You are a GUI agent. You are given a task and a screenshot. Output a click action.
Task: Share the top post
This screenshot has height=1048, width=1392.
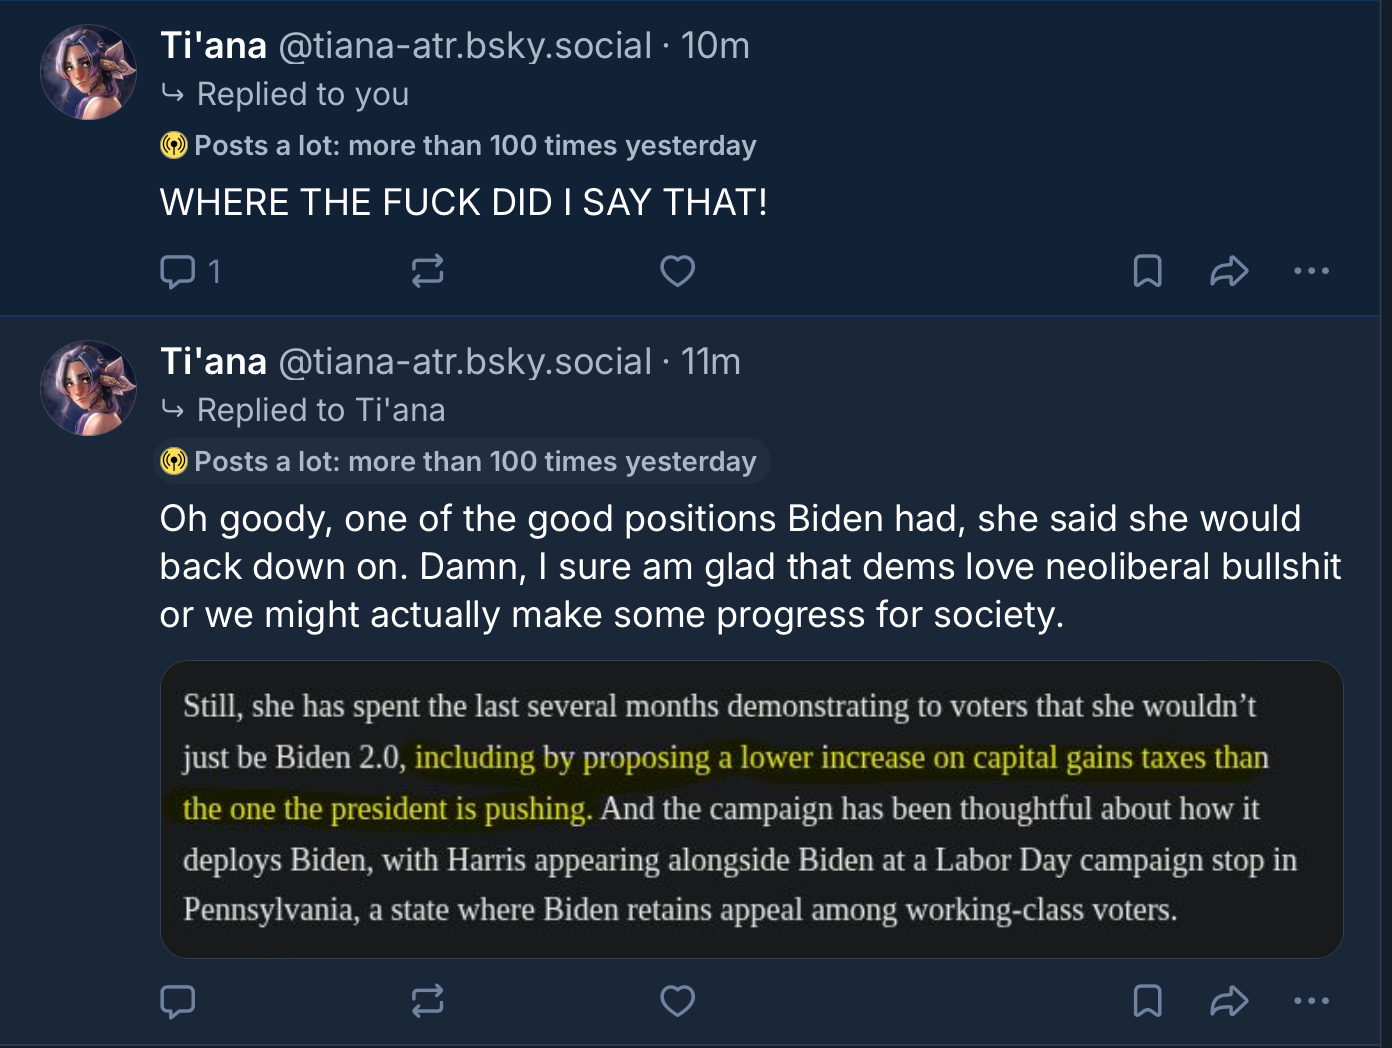coord(1229,271)
